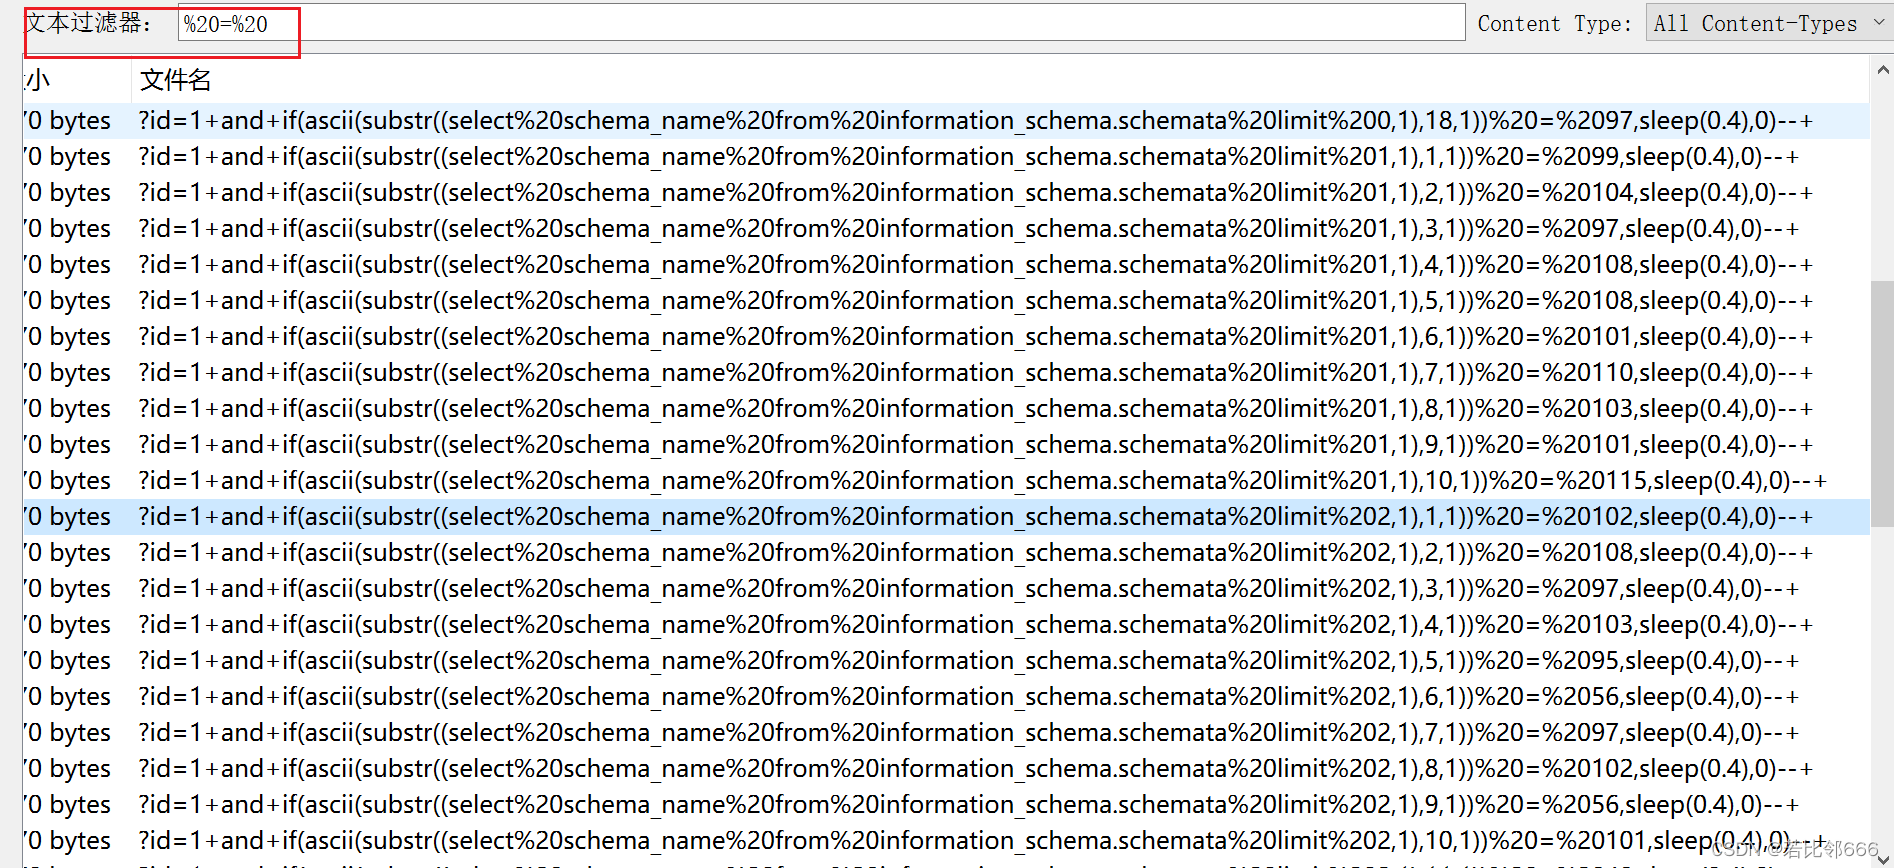Select row with limit 2,1),9,1)) =56
1894x868 pixels.
tap(946, 805)
